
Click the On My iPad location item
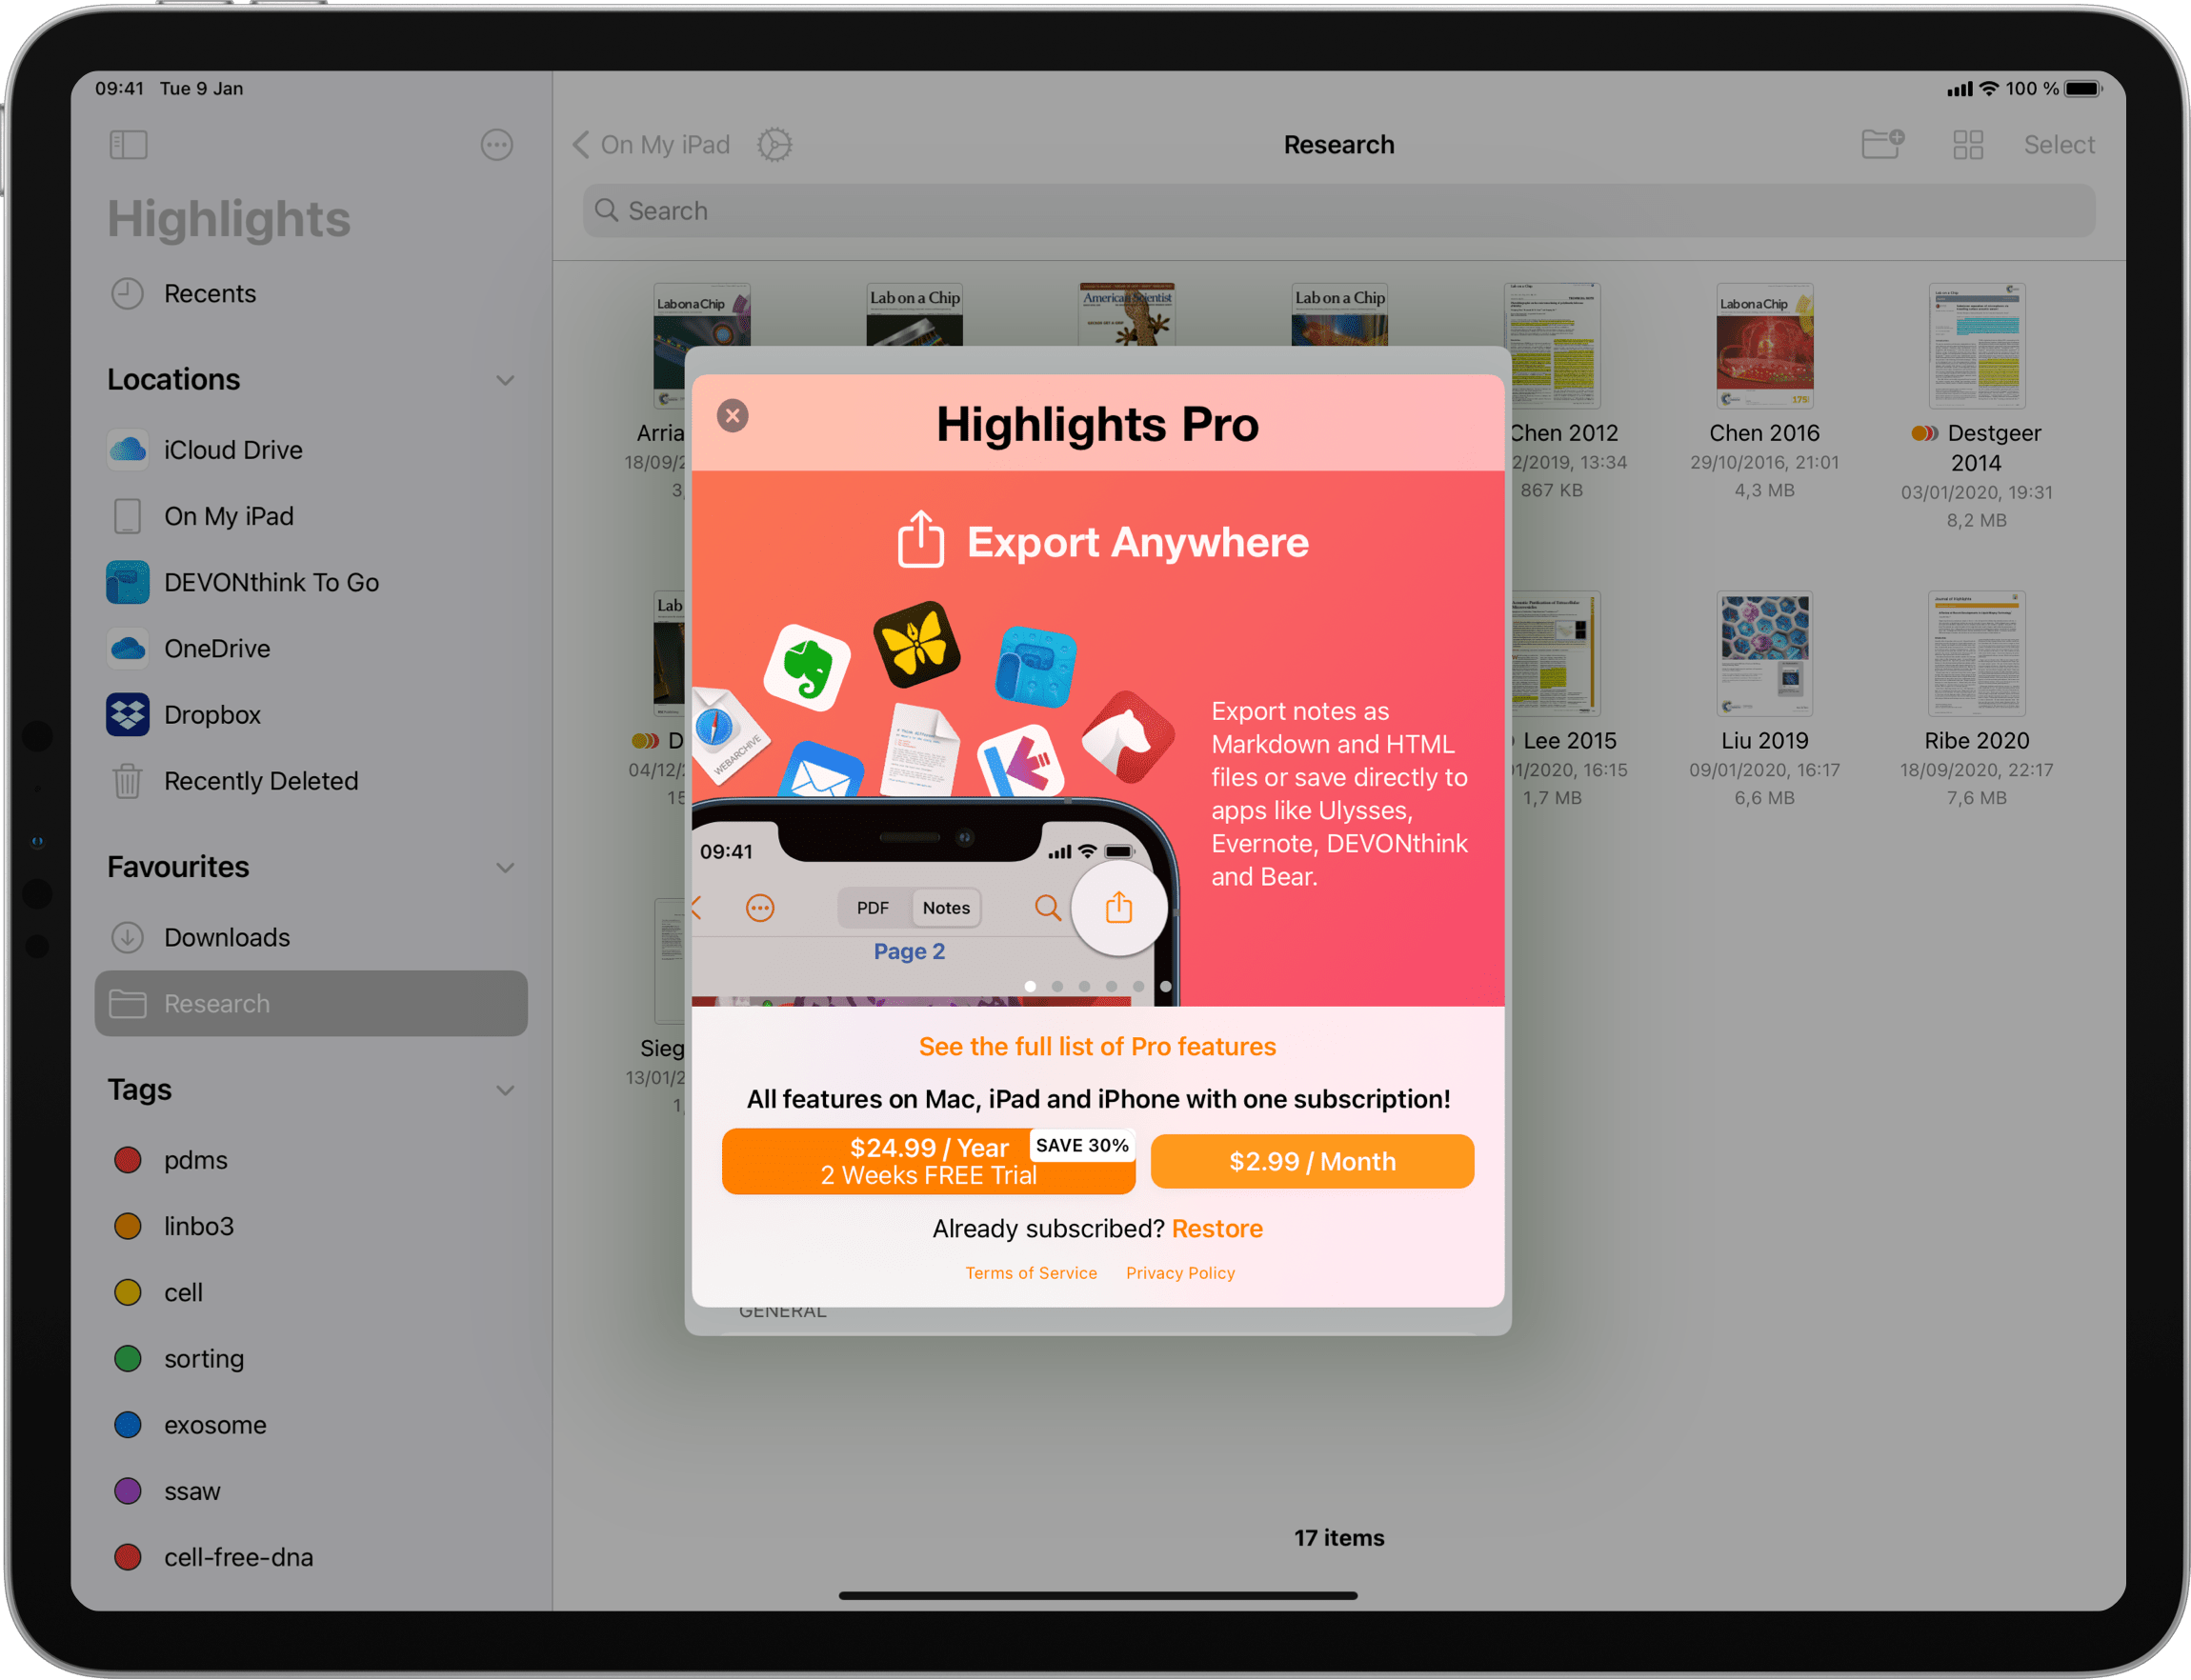click(230, 515)
